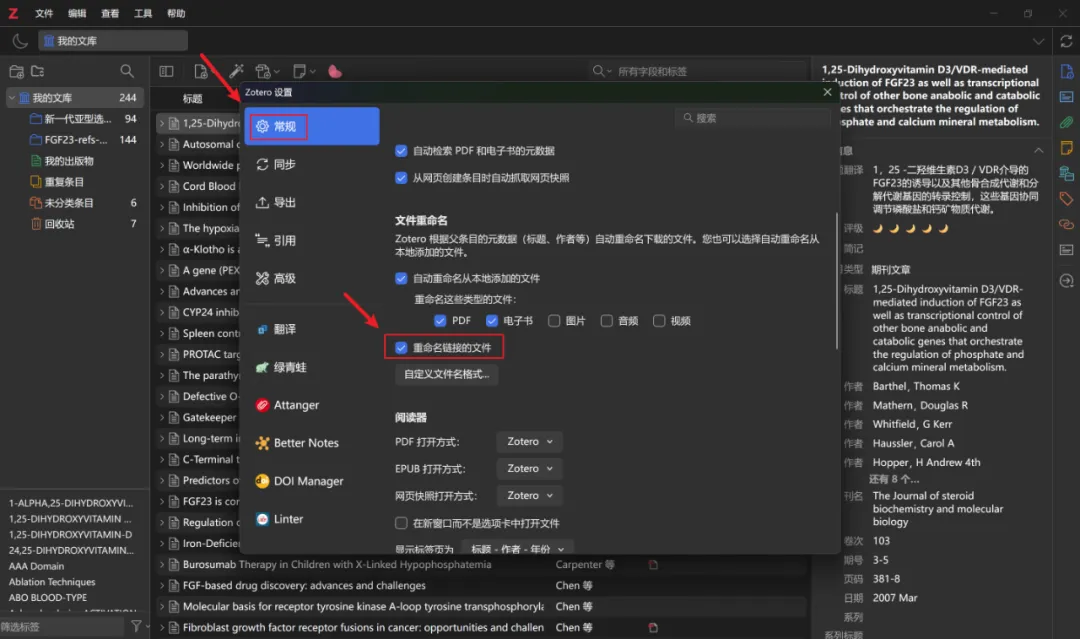Open the 编辑 menu
The image size is (1080, 639).
point(77,13)
